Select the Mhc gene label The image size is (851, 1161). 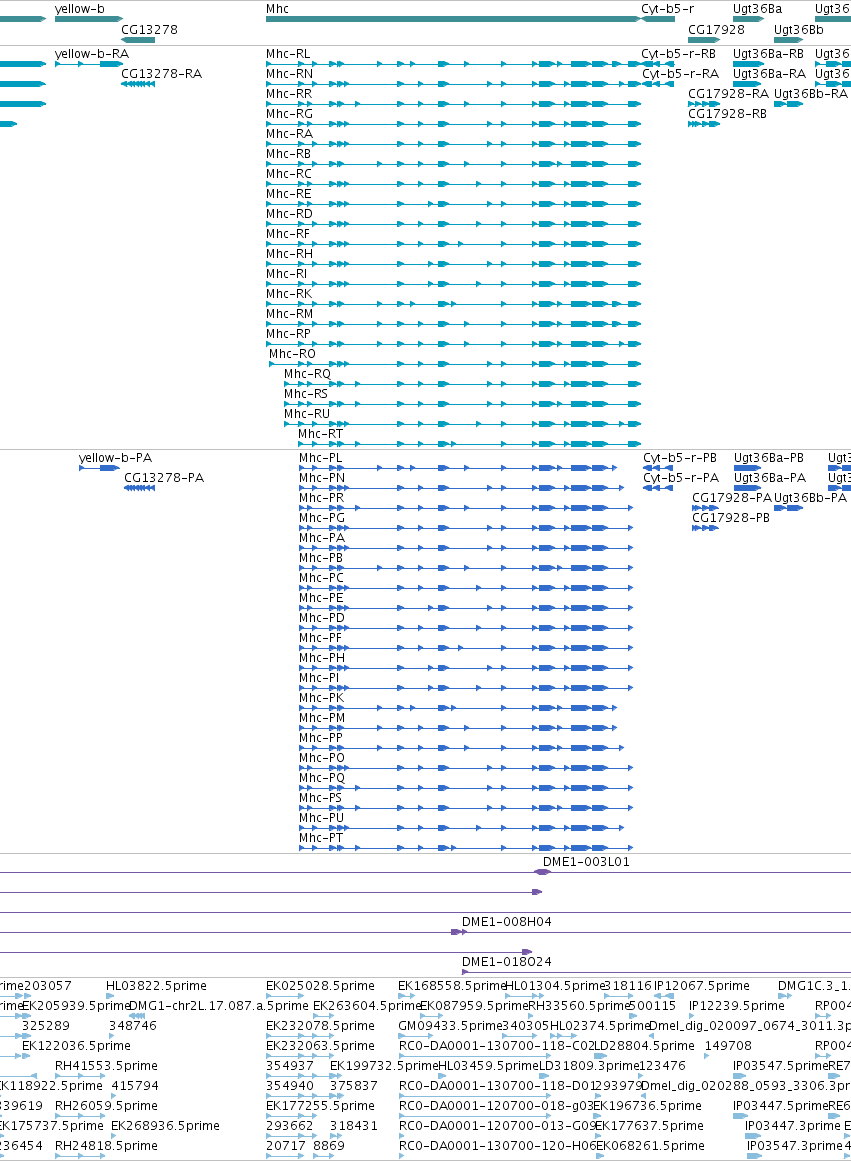click(x=277, y=9)
